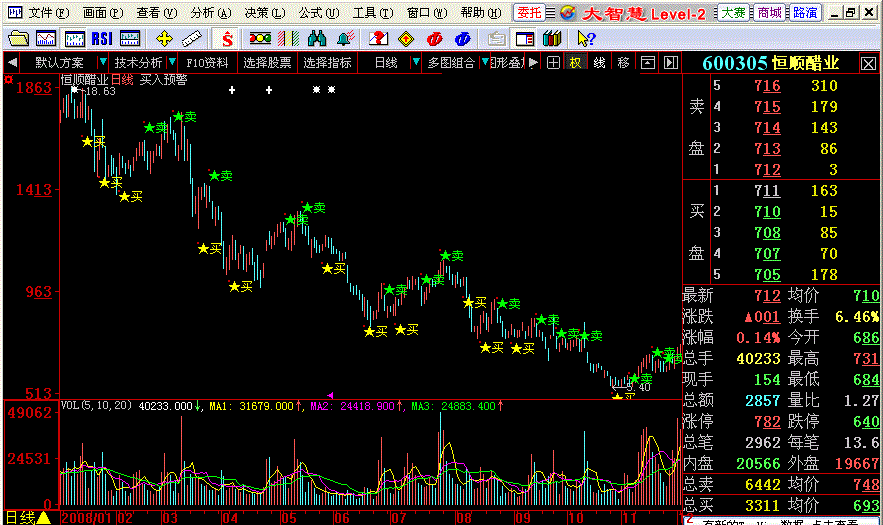The height and width of the screenshot is (525, 883).
Task: Click the 商城 button
Action: 769,13
